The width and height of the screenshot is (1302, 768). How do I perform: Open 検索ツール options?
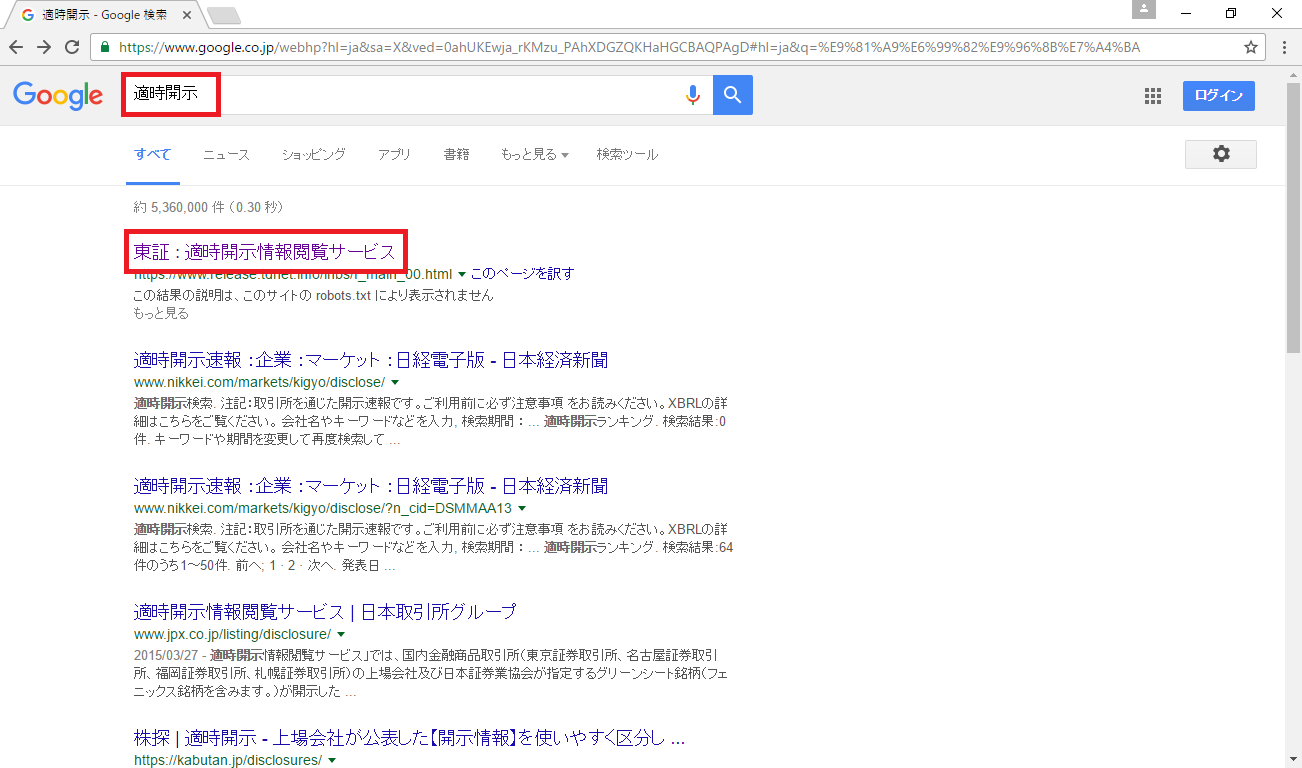pos(627,154)
